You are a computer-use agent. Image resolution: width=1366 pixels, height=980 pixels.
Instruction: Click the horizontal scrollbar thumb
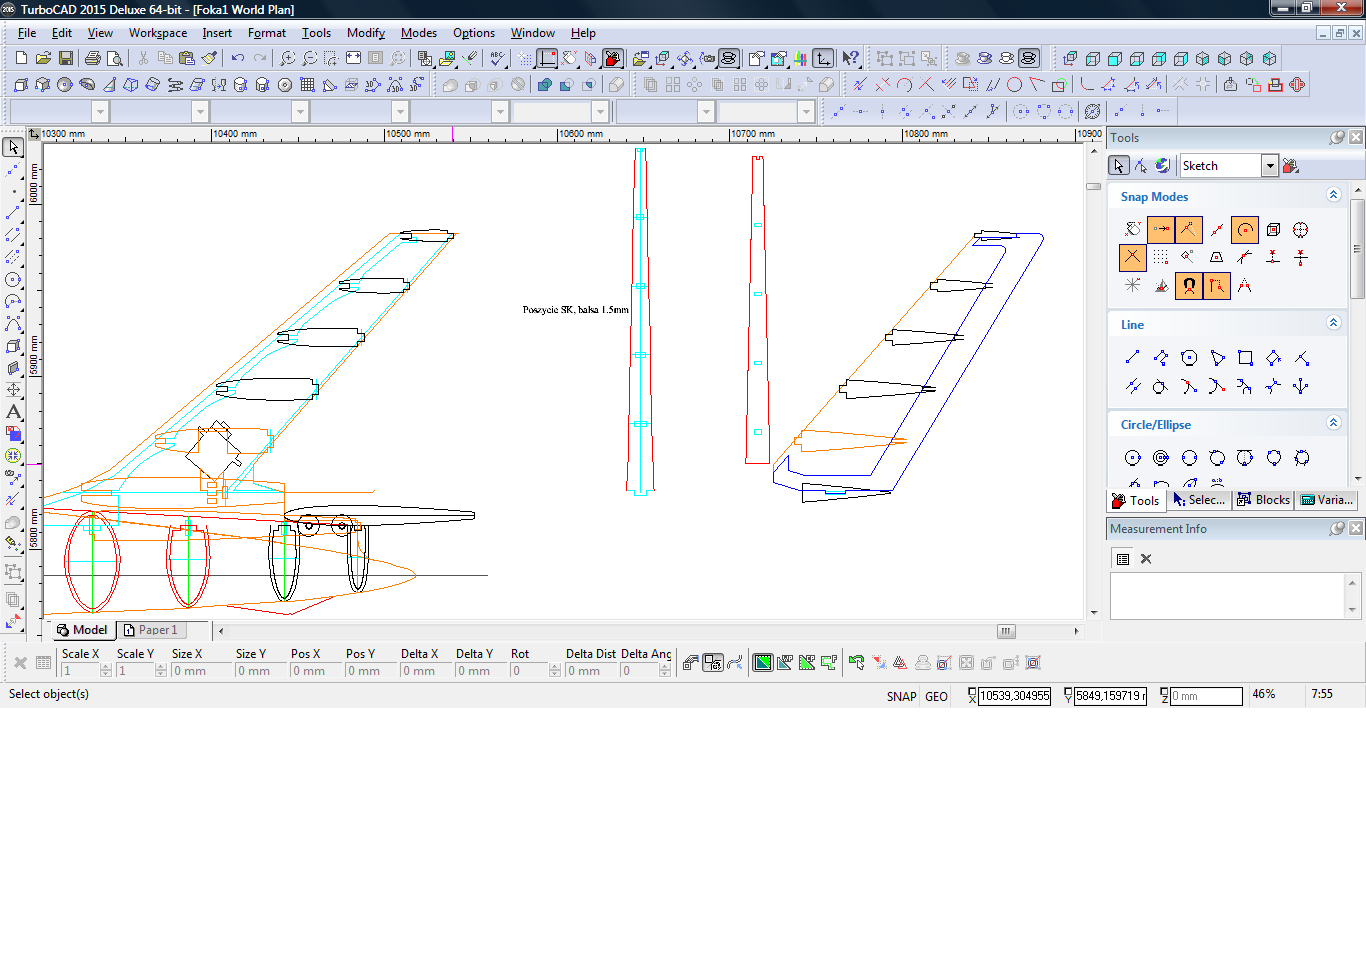[1006, 631]
